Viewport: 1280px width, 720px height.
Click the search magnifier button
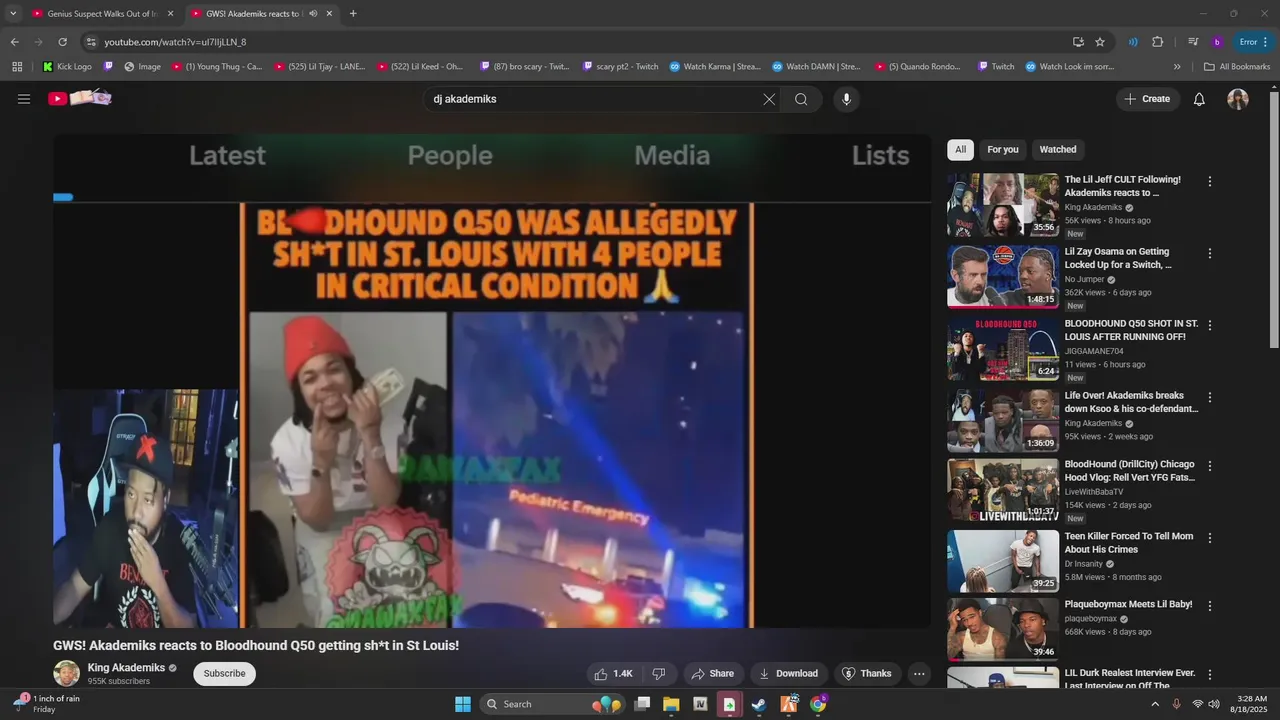[x=801, y=99]
